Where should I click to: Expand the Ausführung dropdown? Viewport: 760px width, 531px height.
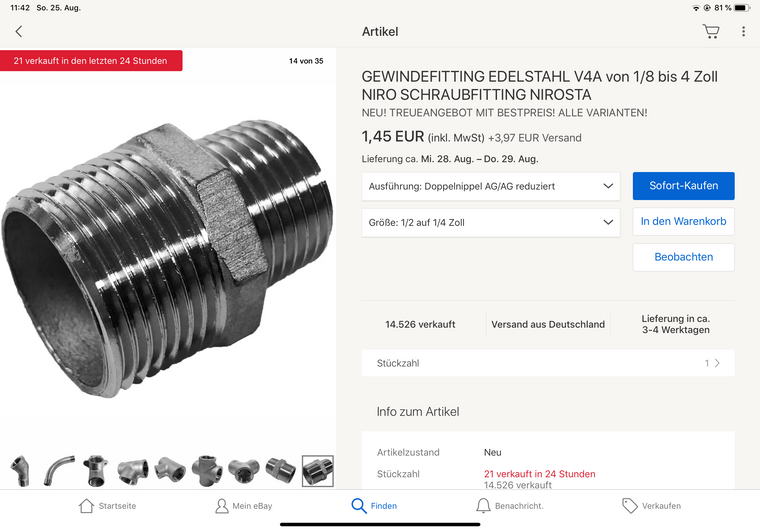[491, 186]
